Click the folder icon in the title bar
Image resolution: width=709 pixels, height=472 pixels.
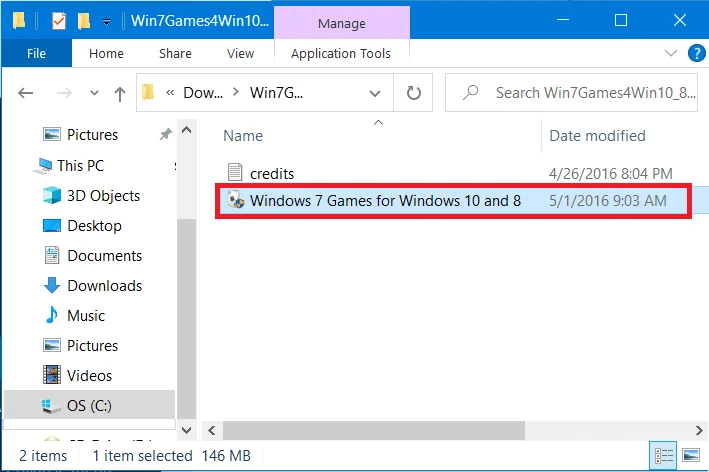click(19, 20)
